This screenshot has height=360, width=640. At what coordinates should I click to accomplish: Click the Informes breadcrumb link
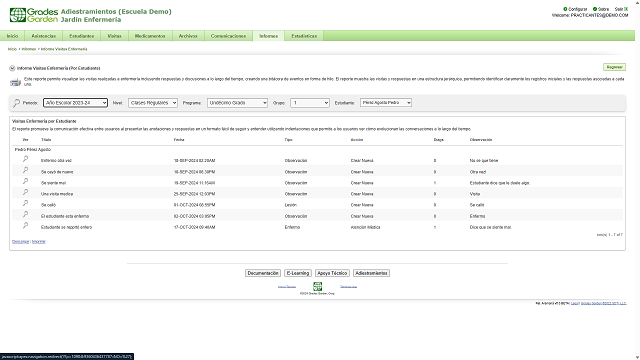[x=29, y=49]
